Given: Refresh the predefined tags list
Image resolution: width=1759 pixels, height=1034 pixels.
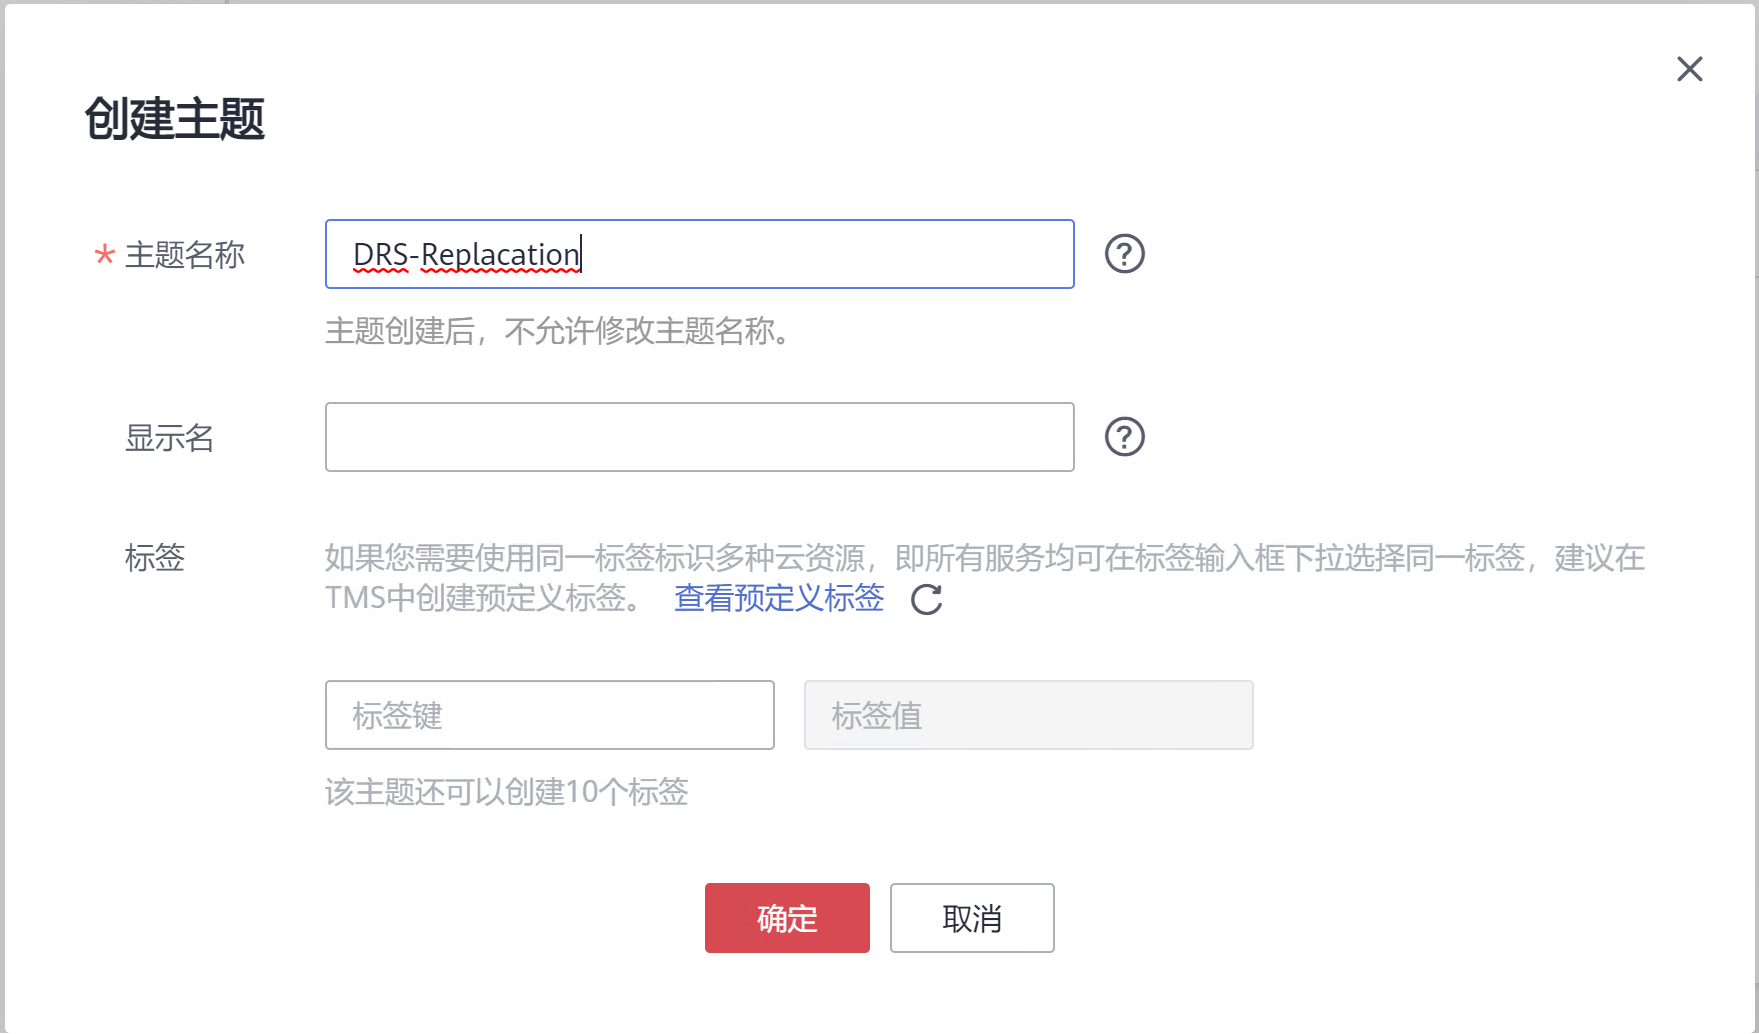Looking at the screenshot, I should tap(926, 600).
